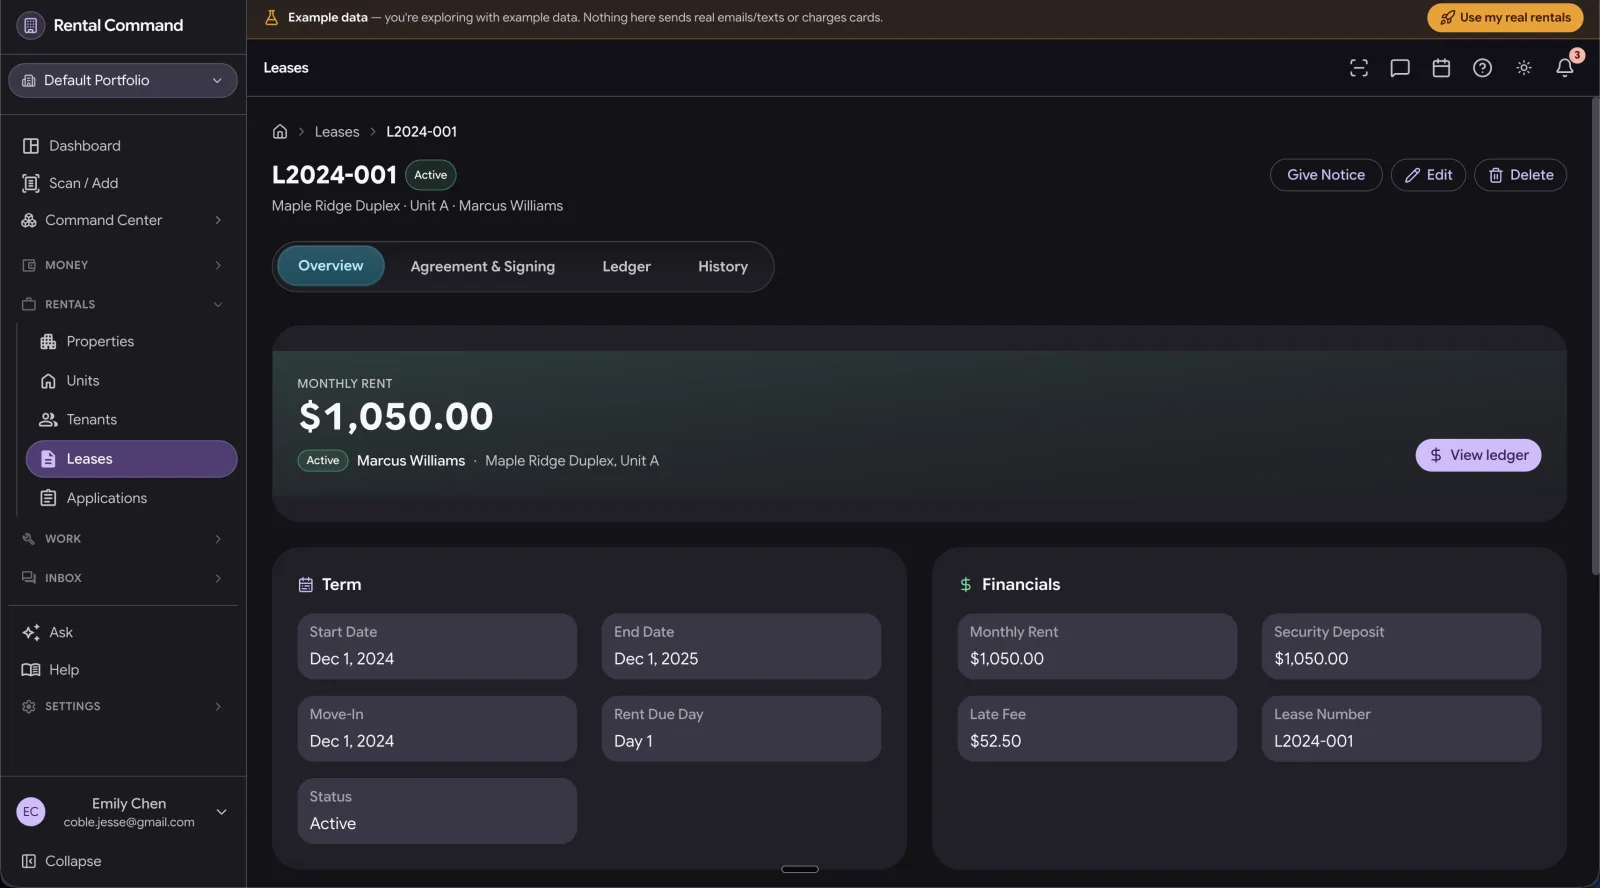
Task: Toggle the light/dark theme sun icon
Action: [x=1523, y=68]
